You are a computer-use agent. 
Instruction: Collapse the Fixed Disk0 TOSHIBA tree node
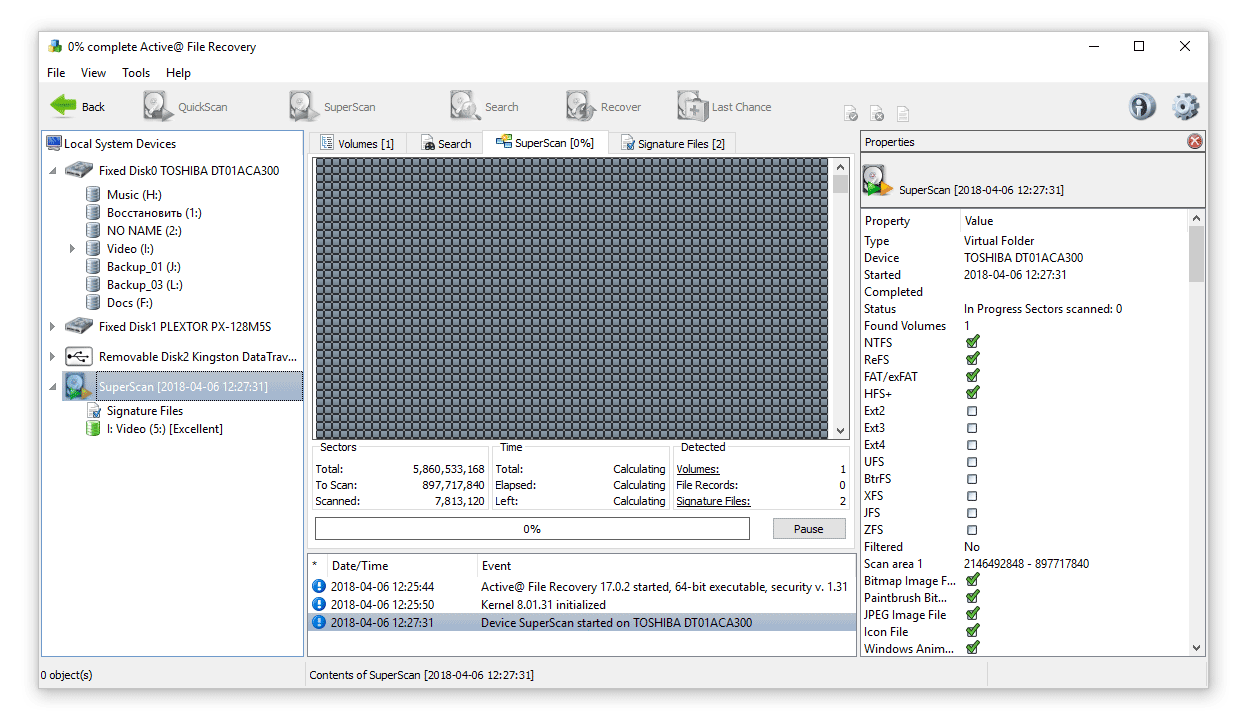point(53,171)
